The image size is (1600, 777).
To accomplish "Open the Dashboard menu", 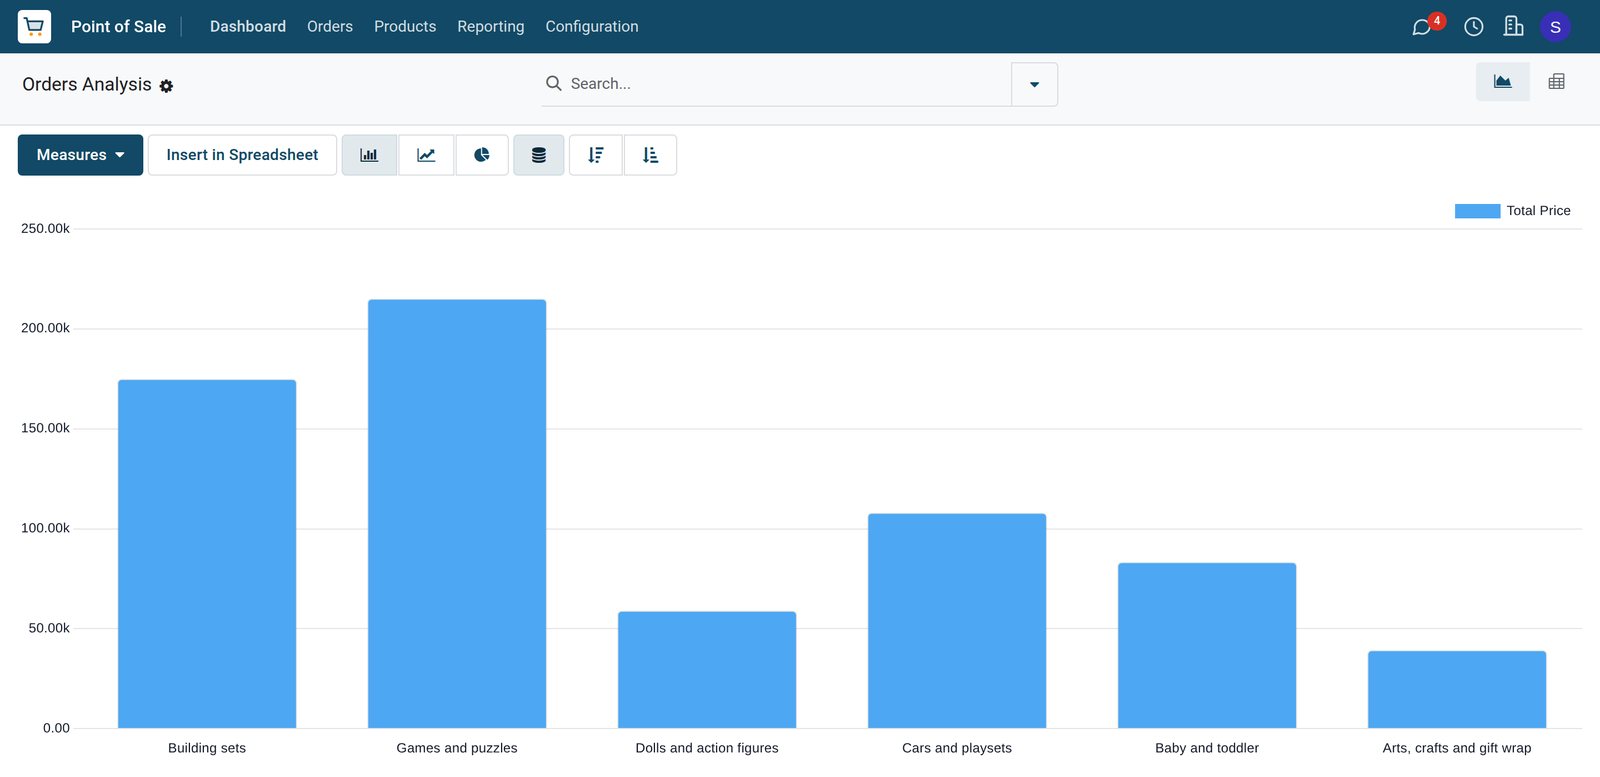I will [248, 26].
